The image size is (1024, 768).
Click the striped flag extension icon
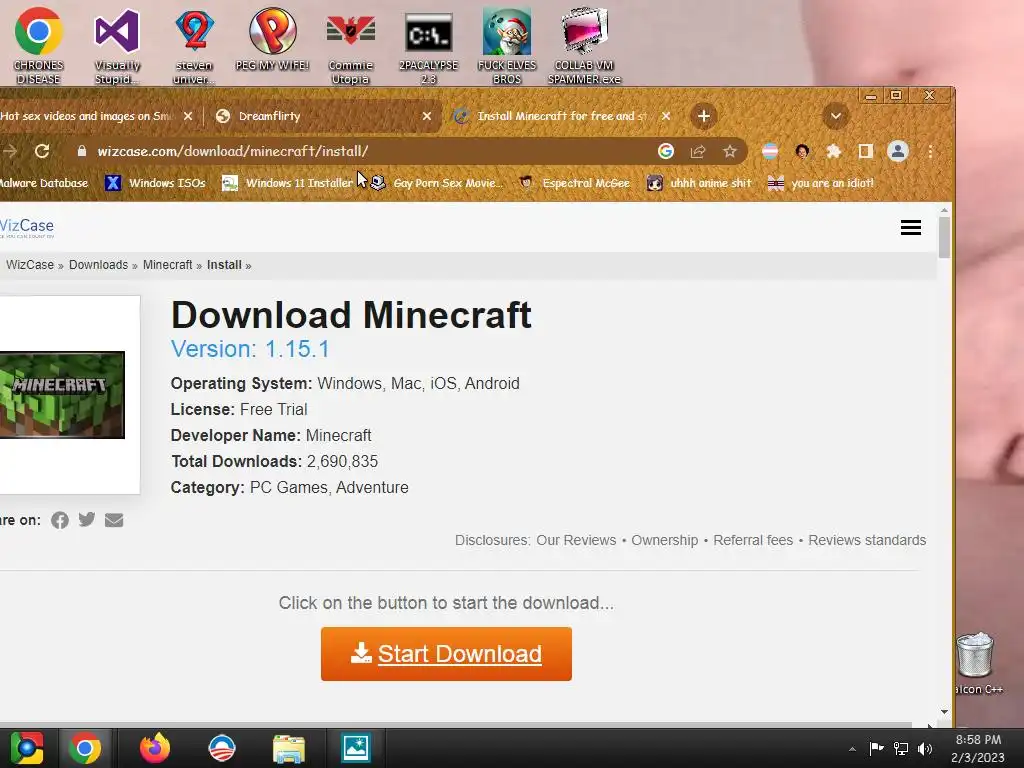pyautogui.click(x=770, y=152)
